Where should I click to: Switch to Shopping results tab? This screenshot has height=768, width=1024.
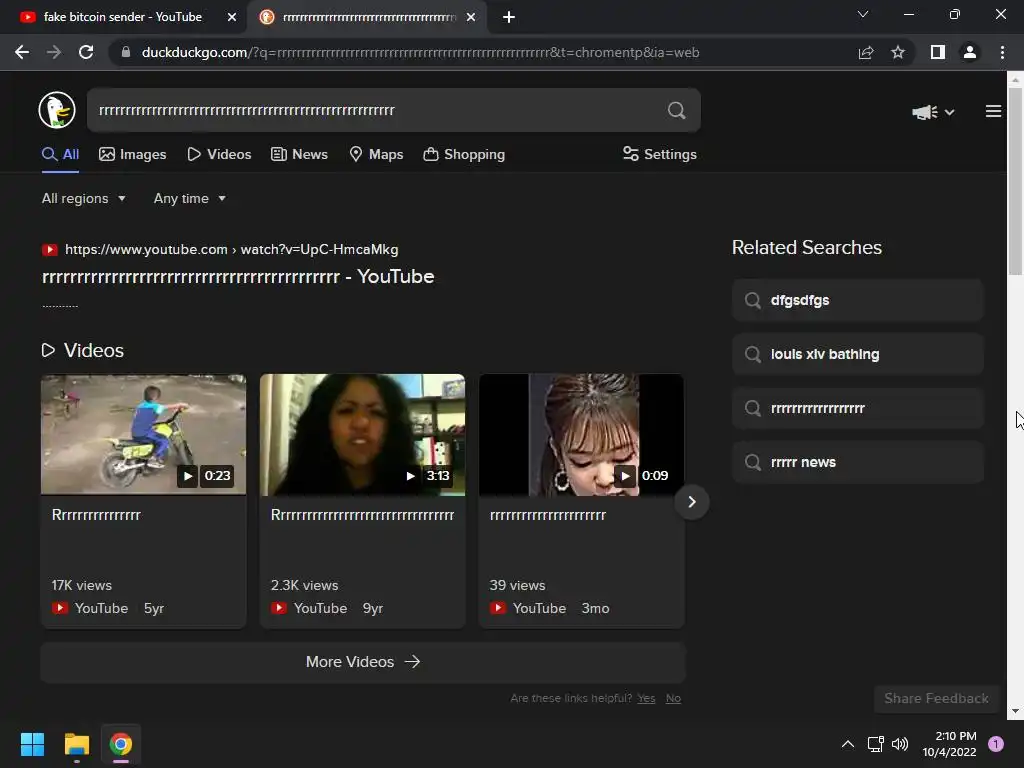pos(464,154)
